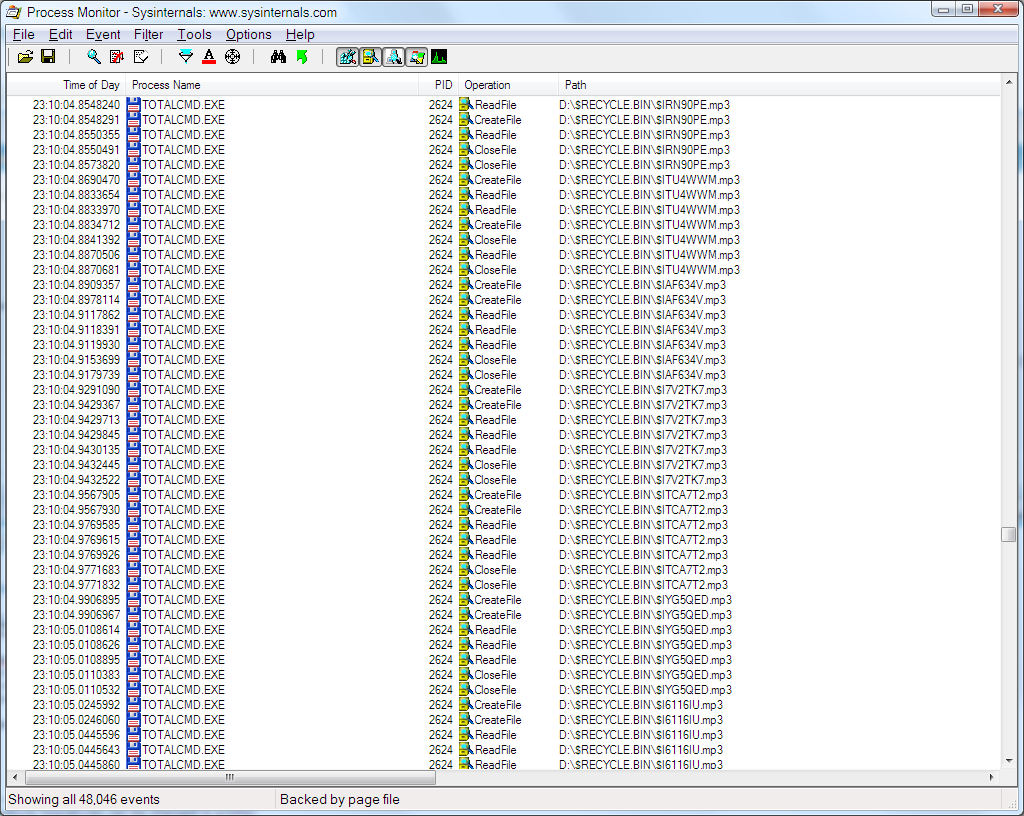The width and height of the screenshot is (1024, 816).
Task: Click CloseFile icon in row 23:10:04.8841392
Action: (466, 240)
